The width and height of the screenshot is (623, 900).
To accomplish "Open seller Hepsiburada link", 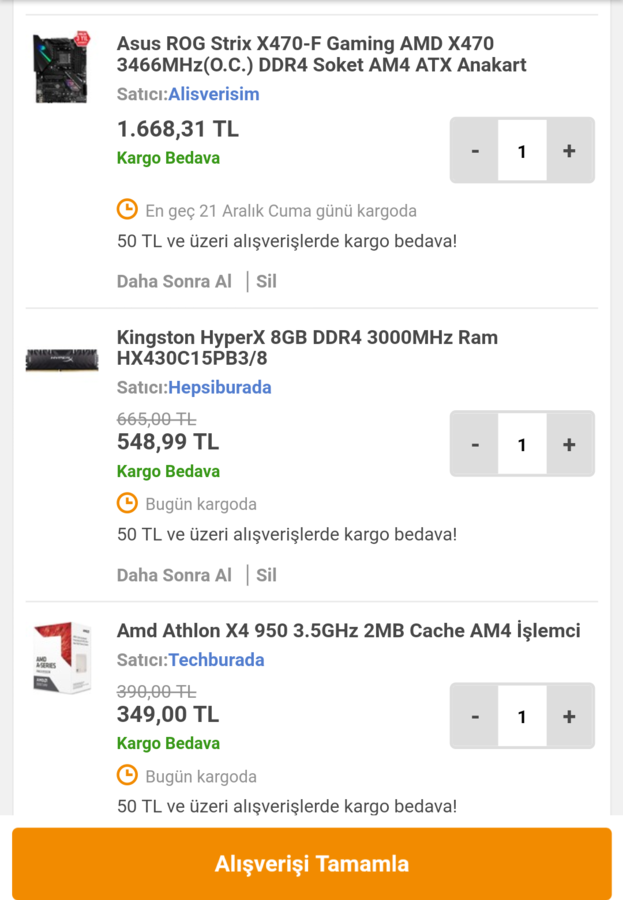I will point(219,387).
